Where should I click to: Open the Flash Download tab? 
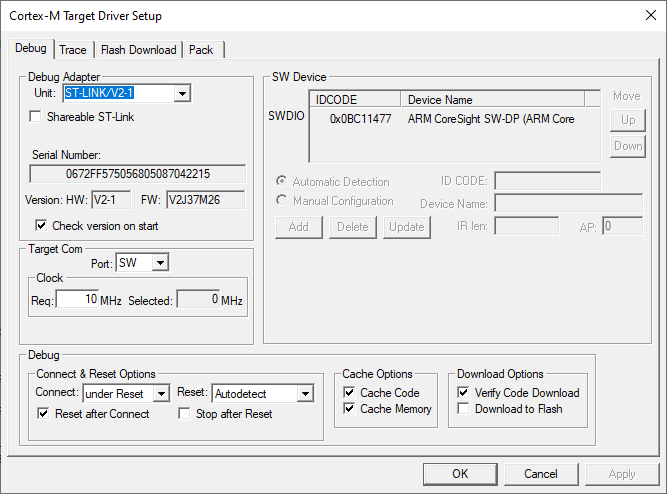(x=139, y=50)
